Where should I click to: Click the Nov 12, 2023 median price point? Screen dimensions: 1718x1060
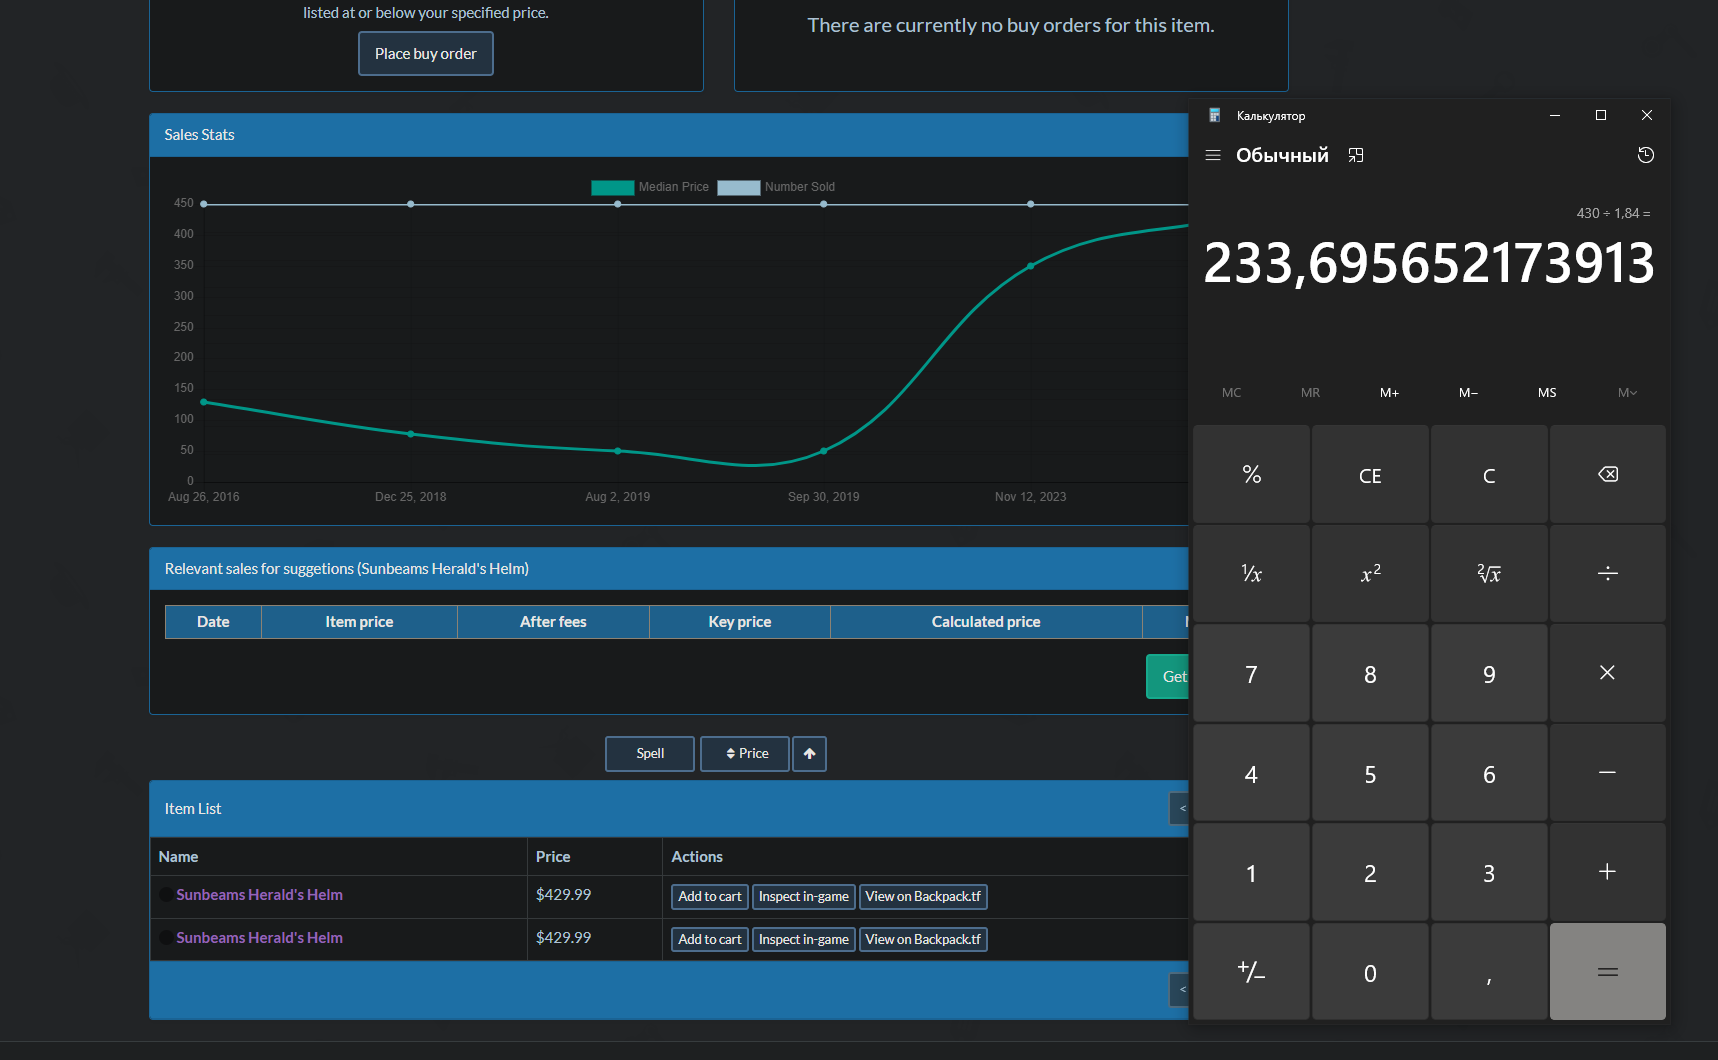point(1030,266)
